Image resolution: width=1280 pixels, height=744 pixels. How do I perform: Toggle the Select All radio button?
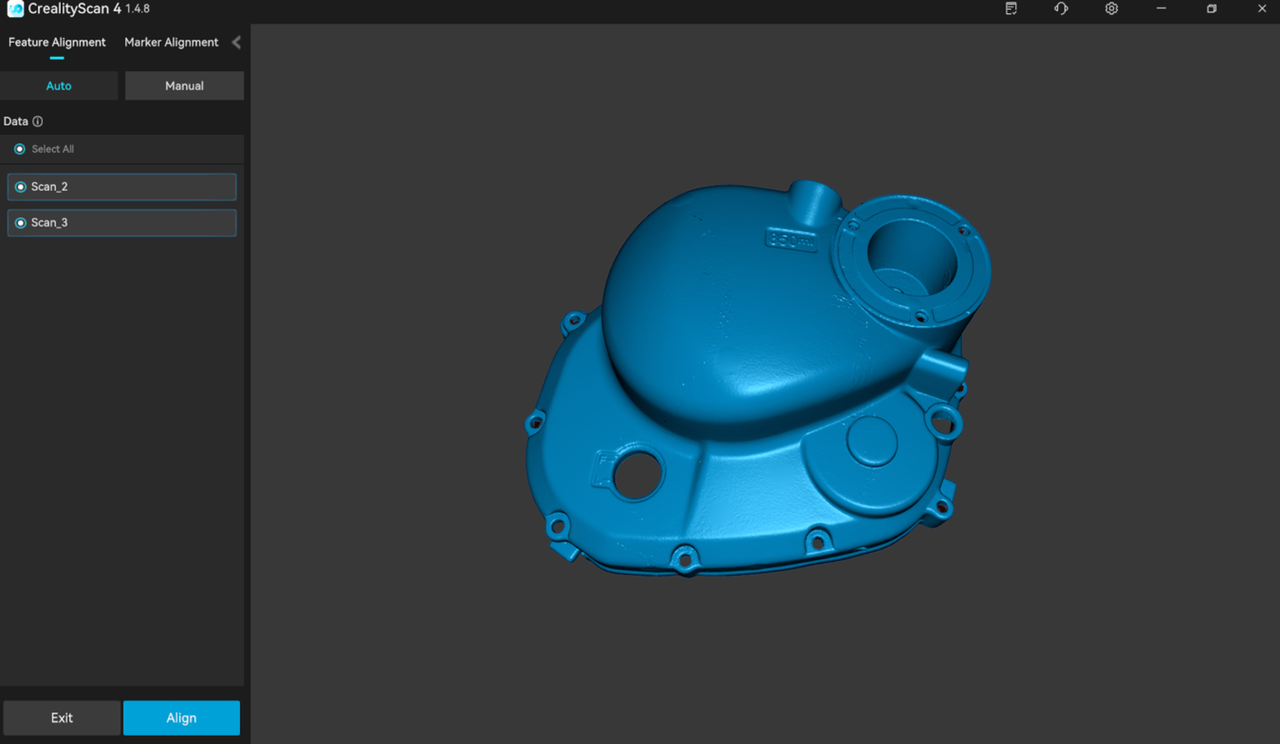(19, 149)
